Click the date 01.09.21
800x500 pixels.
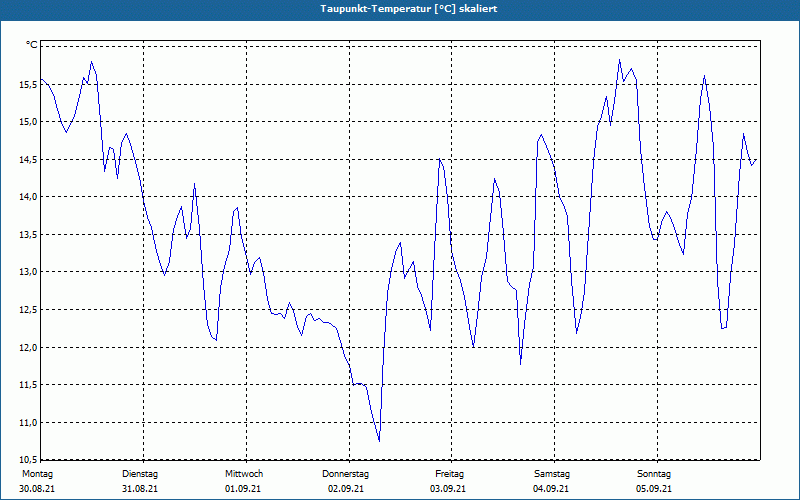click(243, 489)
